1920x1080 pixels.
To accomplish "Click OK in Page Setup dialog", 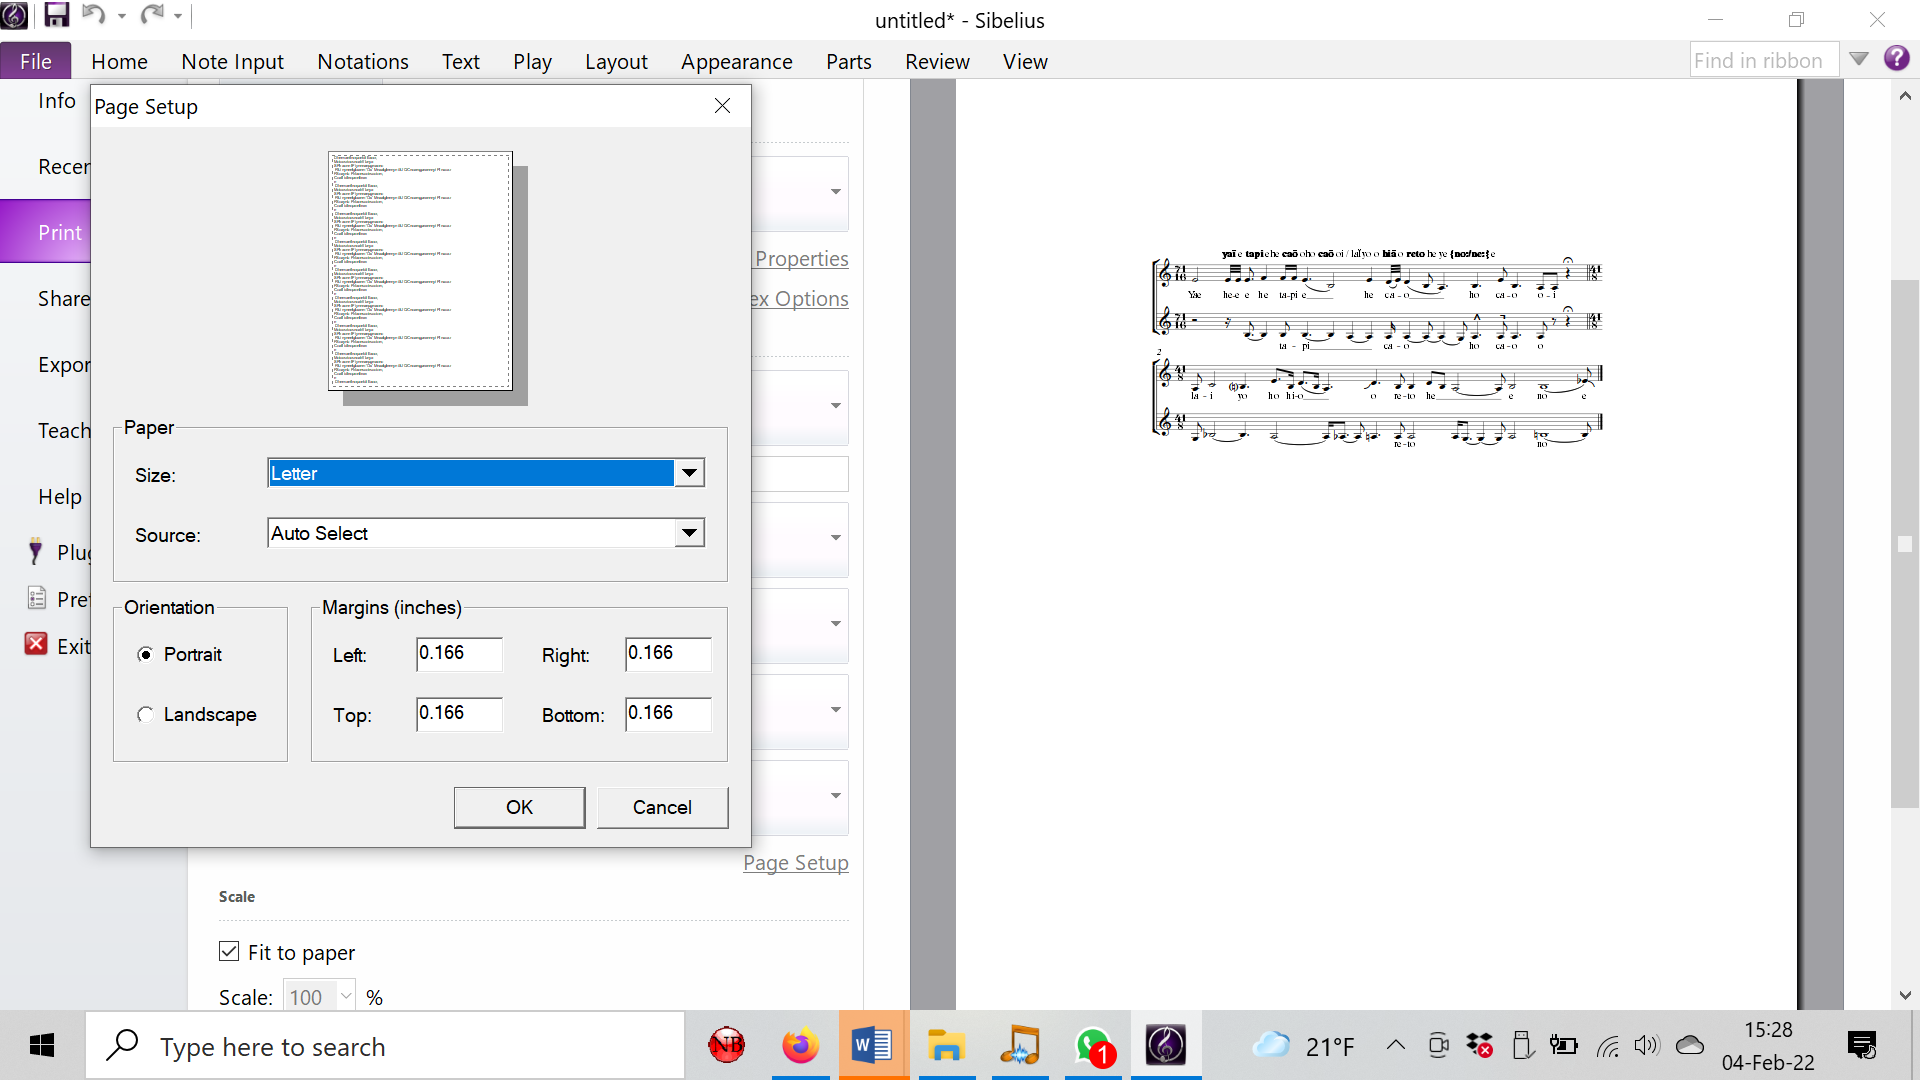I will tap(519, 807).
